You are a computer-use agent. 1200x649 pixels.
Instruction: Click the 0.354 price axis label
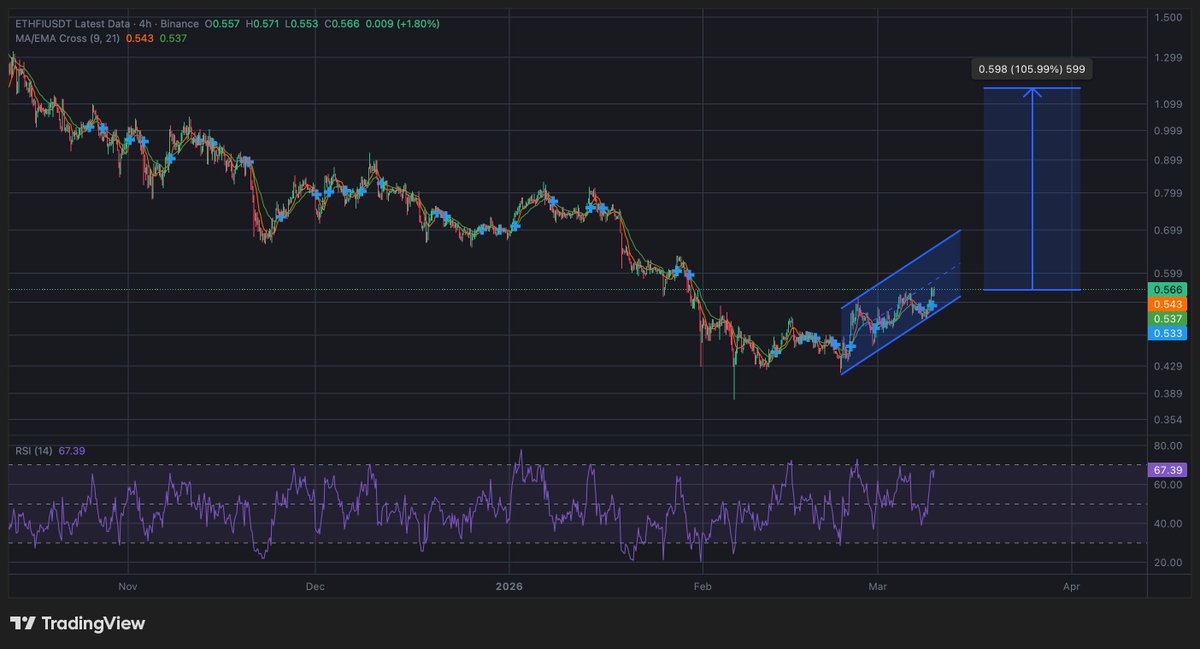(x=1169, y=420)
